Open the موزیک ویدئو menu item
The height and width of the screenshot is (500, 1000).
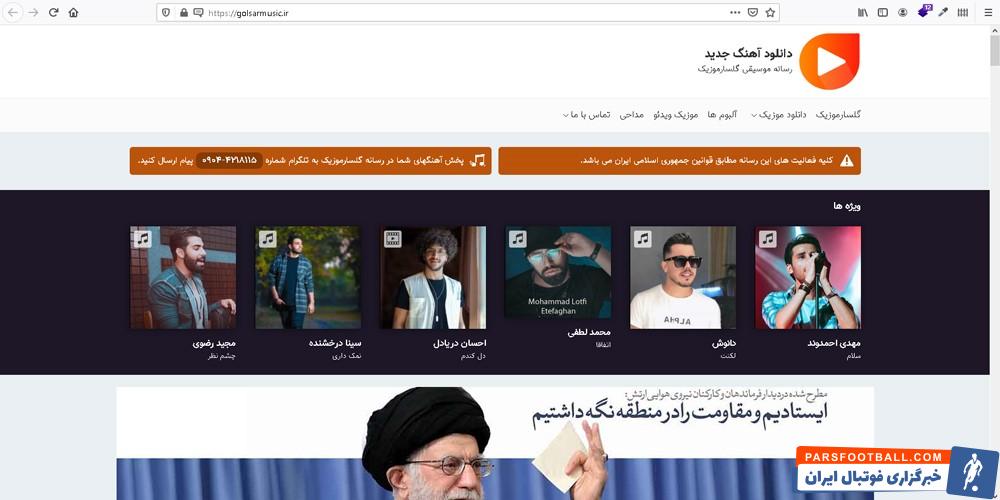[676, 115]
